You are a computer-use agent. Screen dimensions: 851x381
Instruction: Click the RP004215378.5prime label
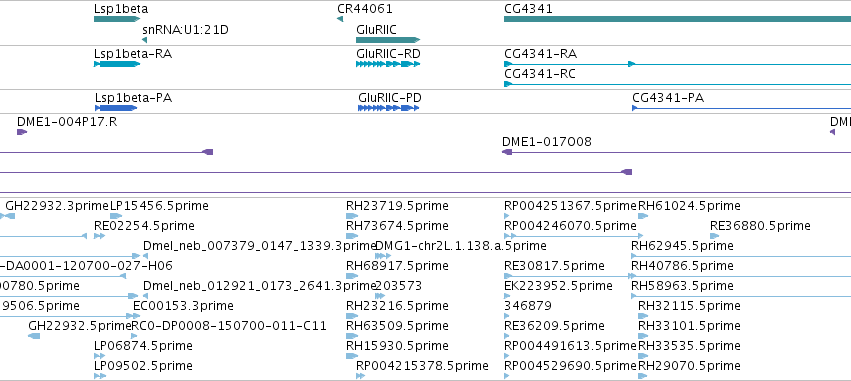[422, 366]
